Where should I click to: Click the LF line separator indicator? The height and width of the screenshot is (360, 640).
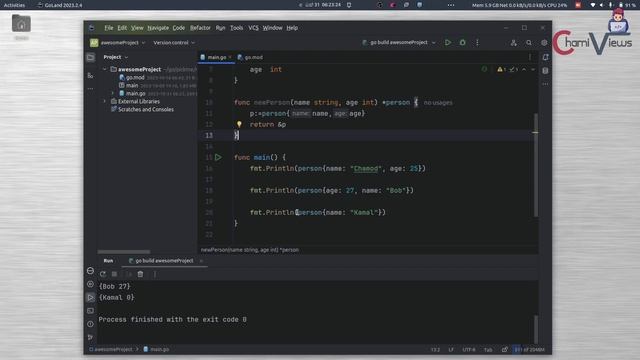coord(451,349)
